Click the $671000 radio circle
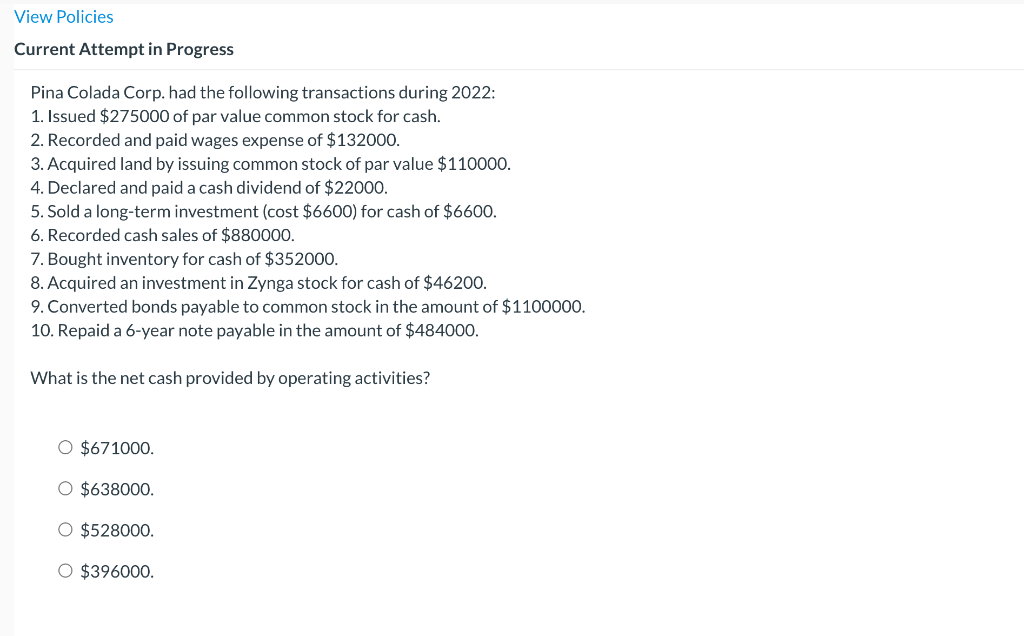Image resolution: width=1024 pixels, height=636 pixels. [x=65, y=447]
